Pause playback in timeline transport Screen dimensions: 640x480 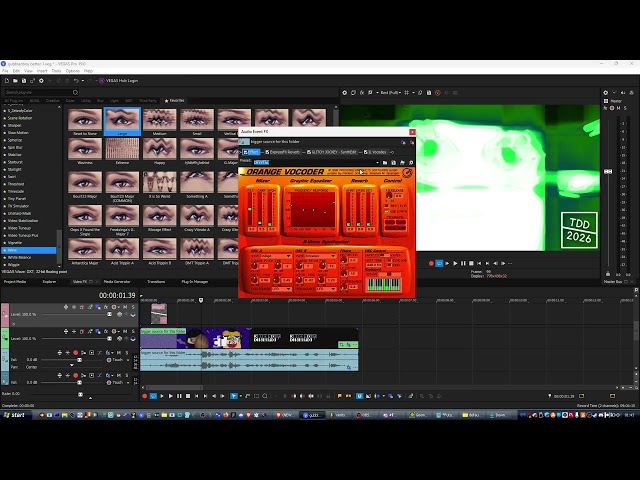[179, 396]
